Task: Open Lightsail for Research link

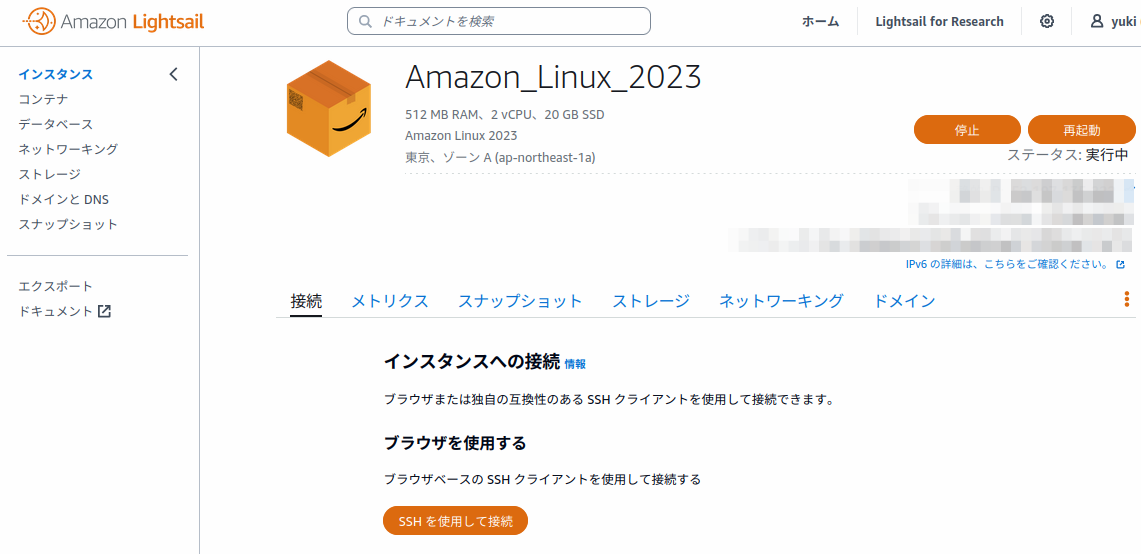Action: point(939,21)
